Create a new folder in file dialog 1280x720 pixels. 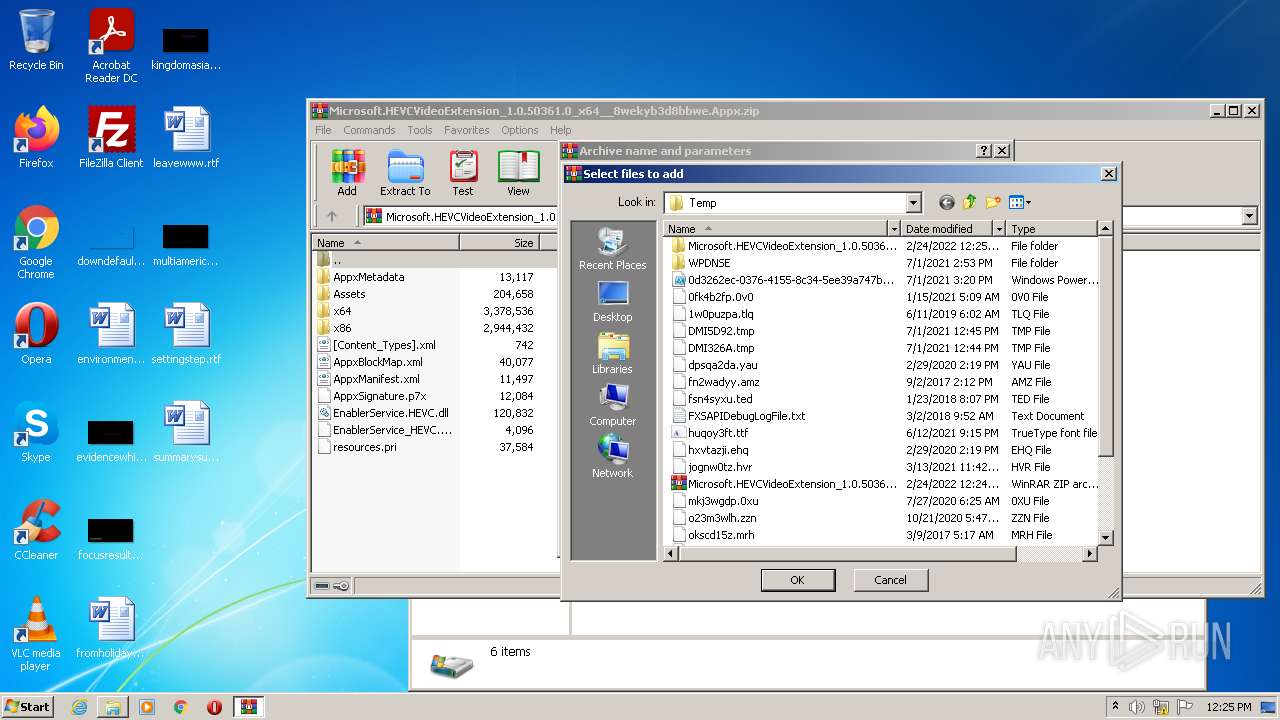click(x=993, y=203)
